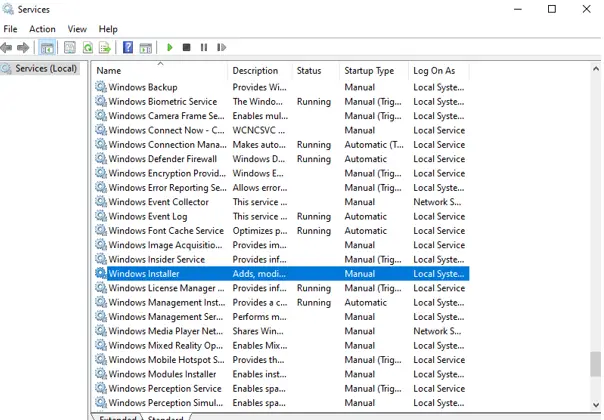Click gear icon beside Windows Installer
Viewport: 604px width, 420px height.
click(x=101, y=273)
